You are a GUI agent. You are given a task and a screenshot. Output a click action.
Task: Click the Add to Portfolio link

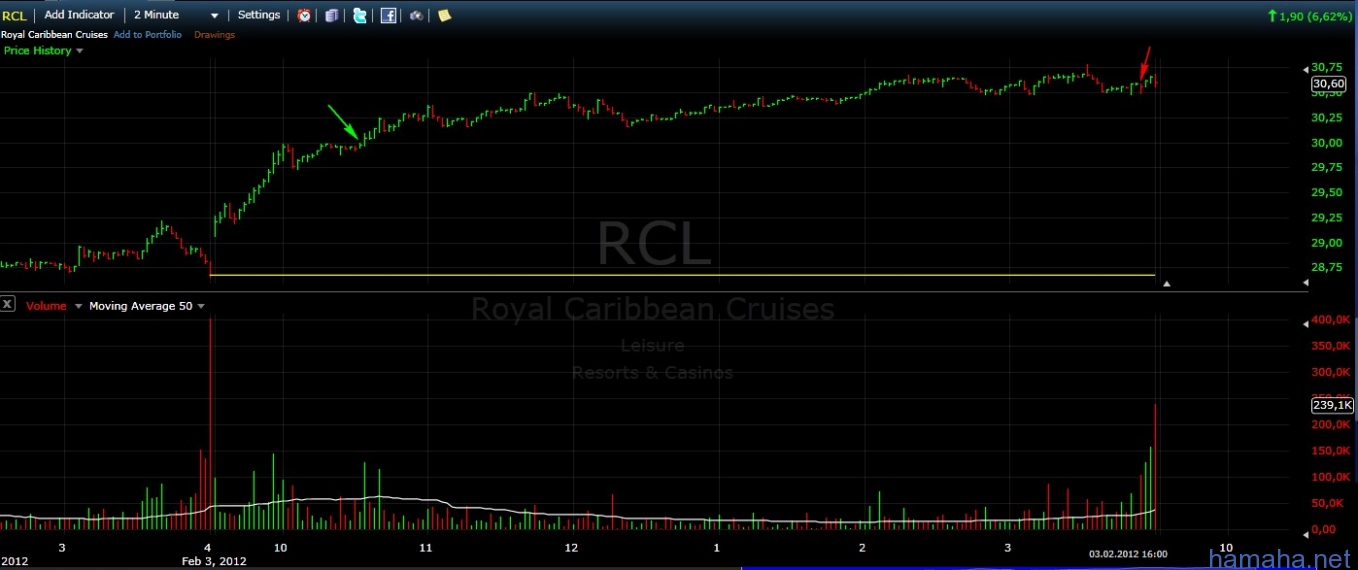click(148, 35)
